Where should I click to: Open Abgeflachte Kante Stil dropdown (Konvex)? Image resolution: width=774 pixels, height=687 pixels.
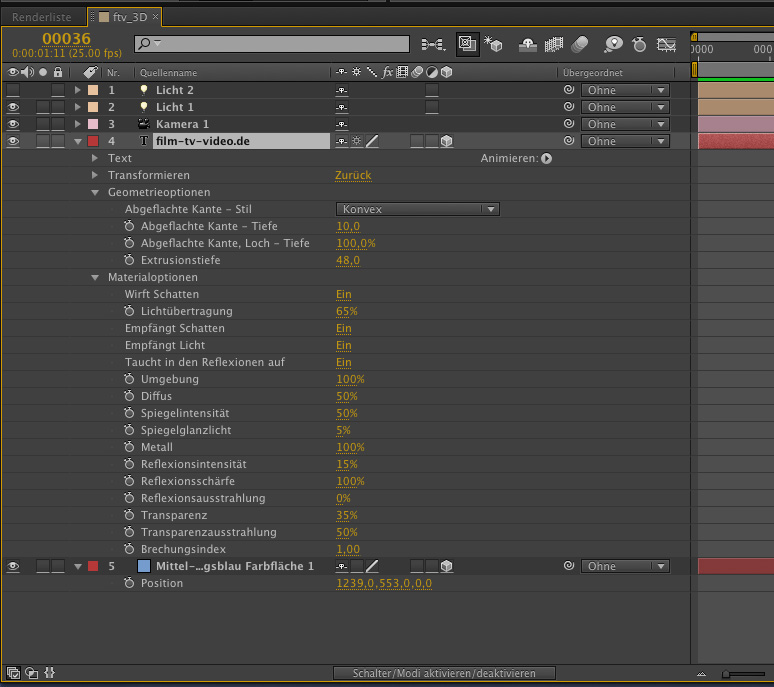pos(417,209)
